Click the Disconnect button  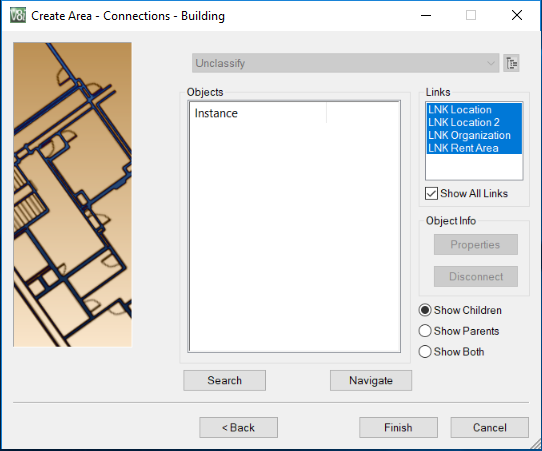(476, 276)
